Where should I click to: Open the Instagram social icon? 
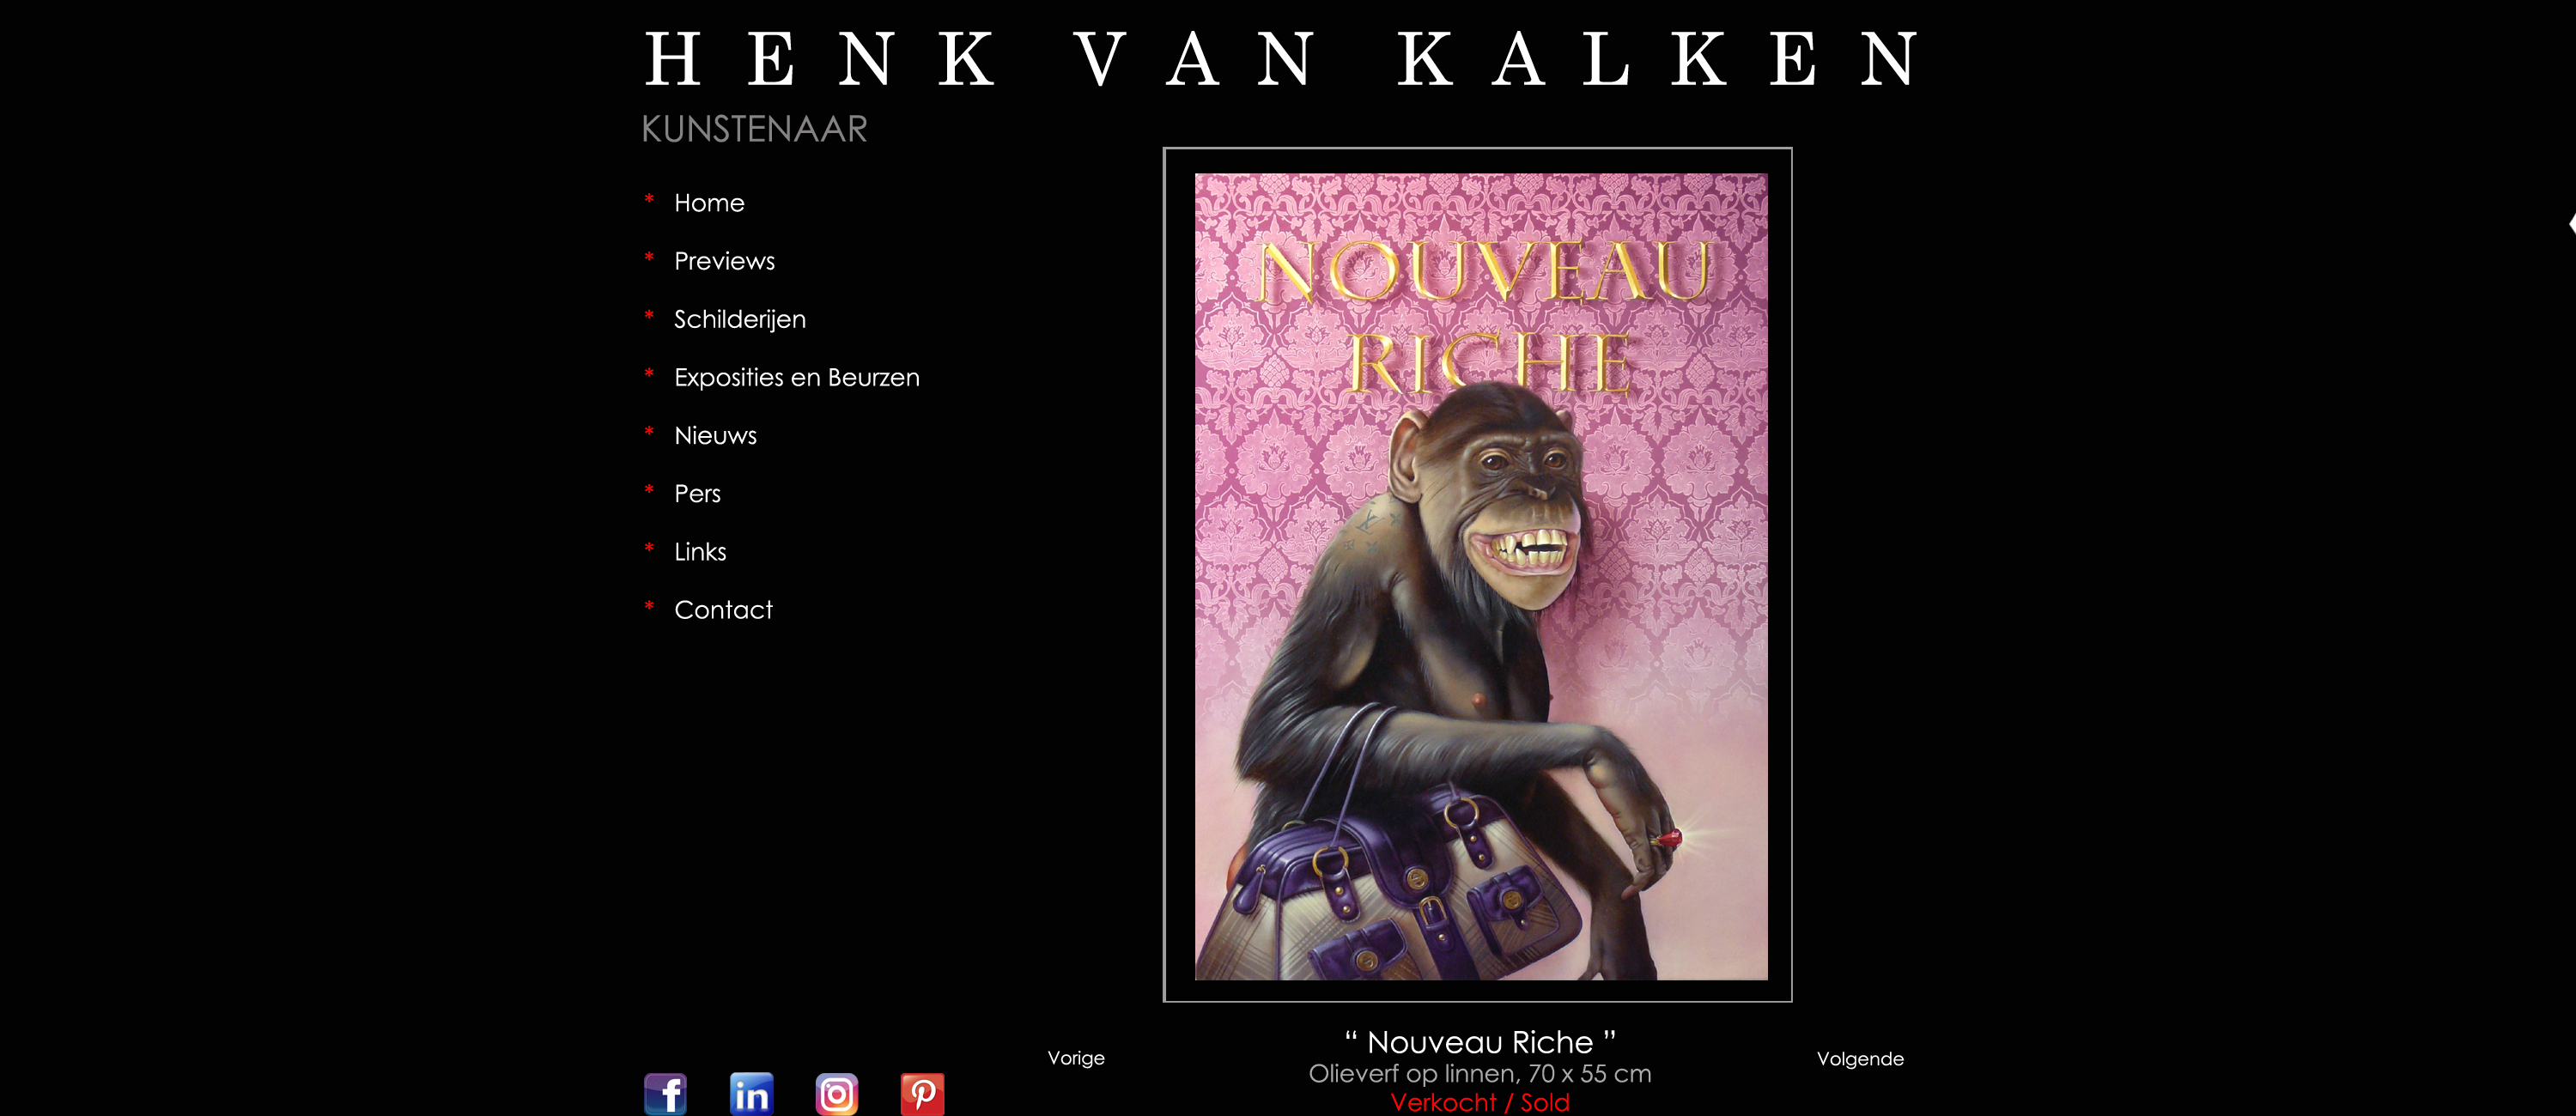(837, 1094)
